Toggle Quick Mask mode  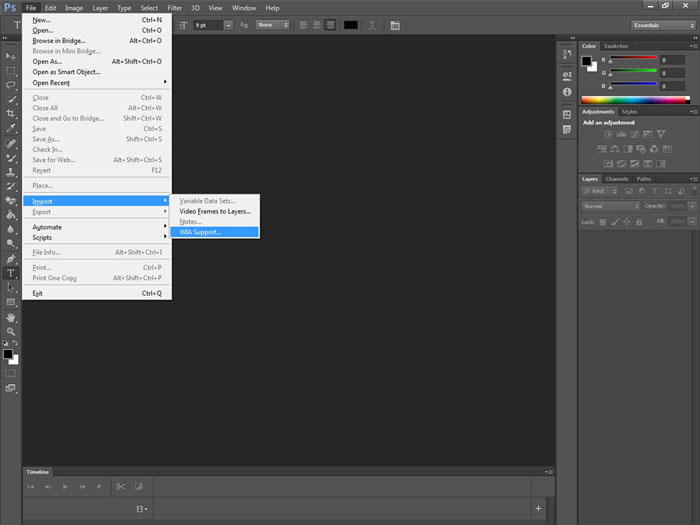11,373
